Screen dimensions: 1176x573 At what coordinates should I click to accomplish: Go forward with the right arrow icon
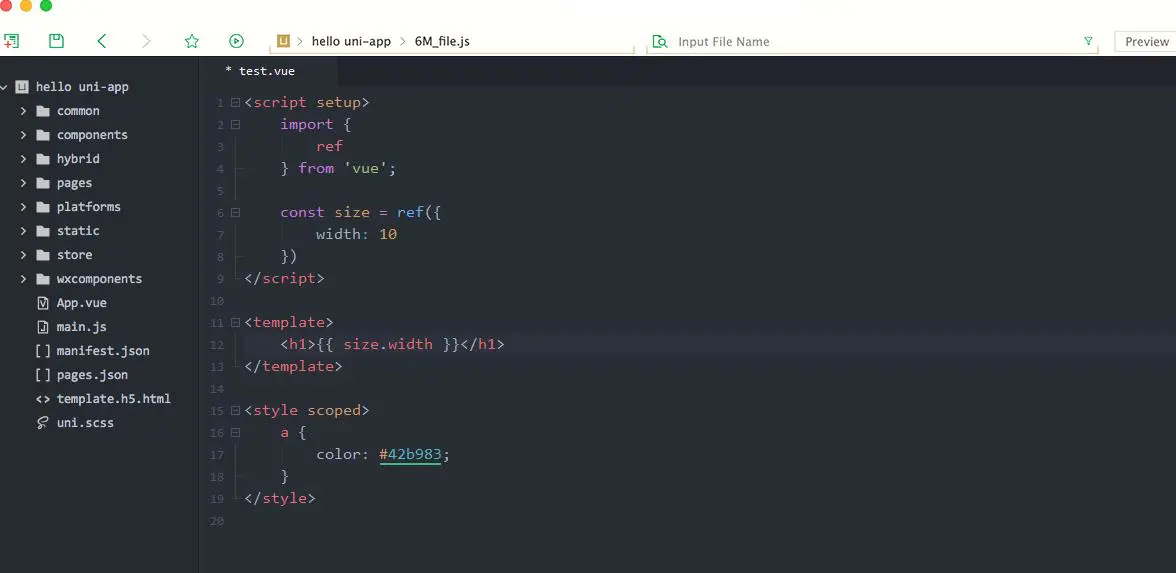(146, 41)
